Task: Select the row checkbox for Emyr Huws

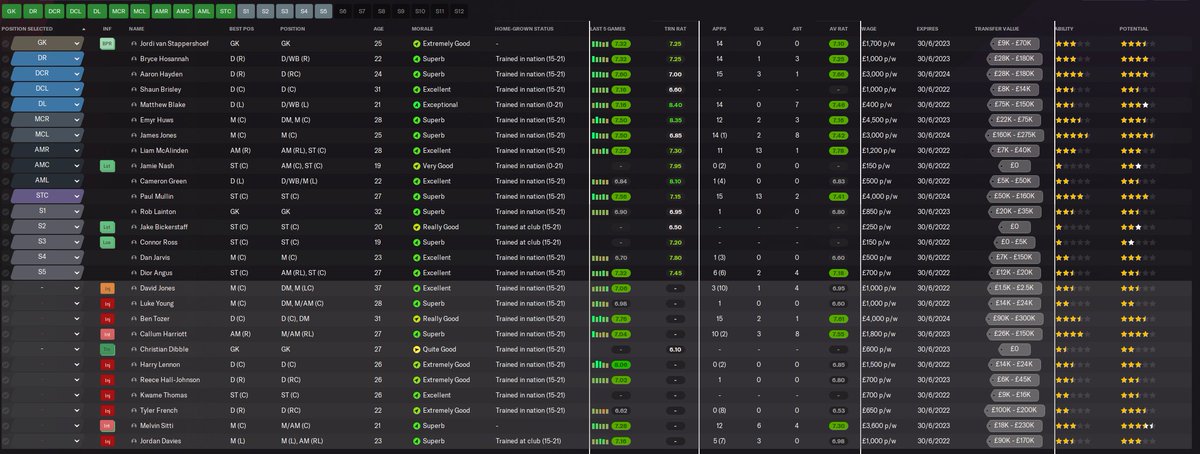Action: [x=5, y=120]
